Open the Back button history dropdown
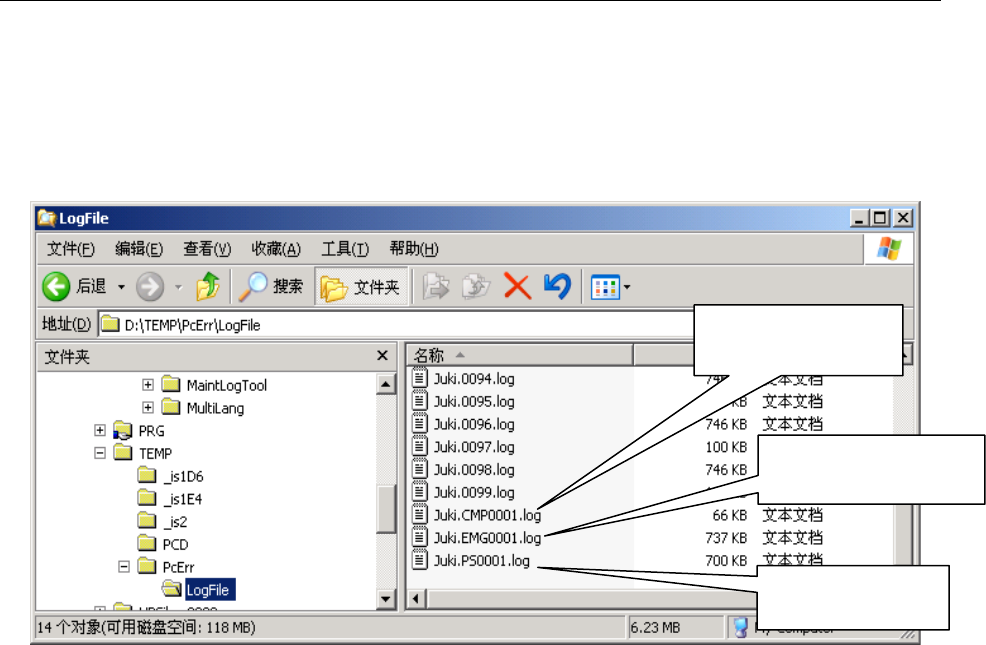 [121, 287]
